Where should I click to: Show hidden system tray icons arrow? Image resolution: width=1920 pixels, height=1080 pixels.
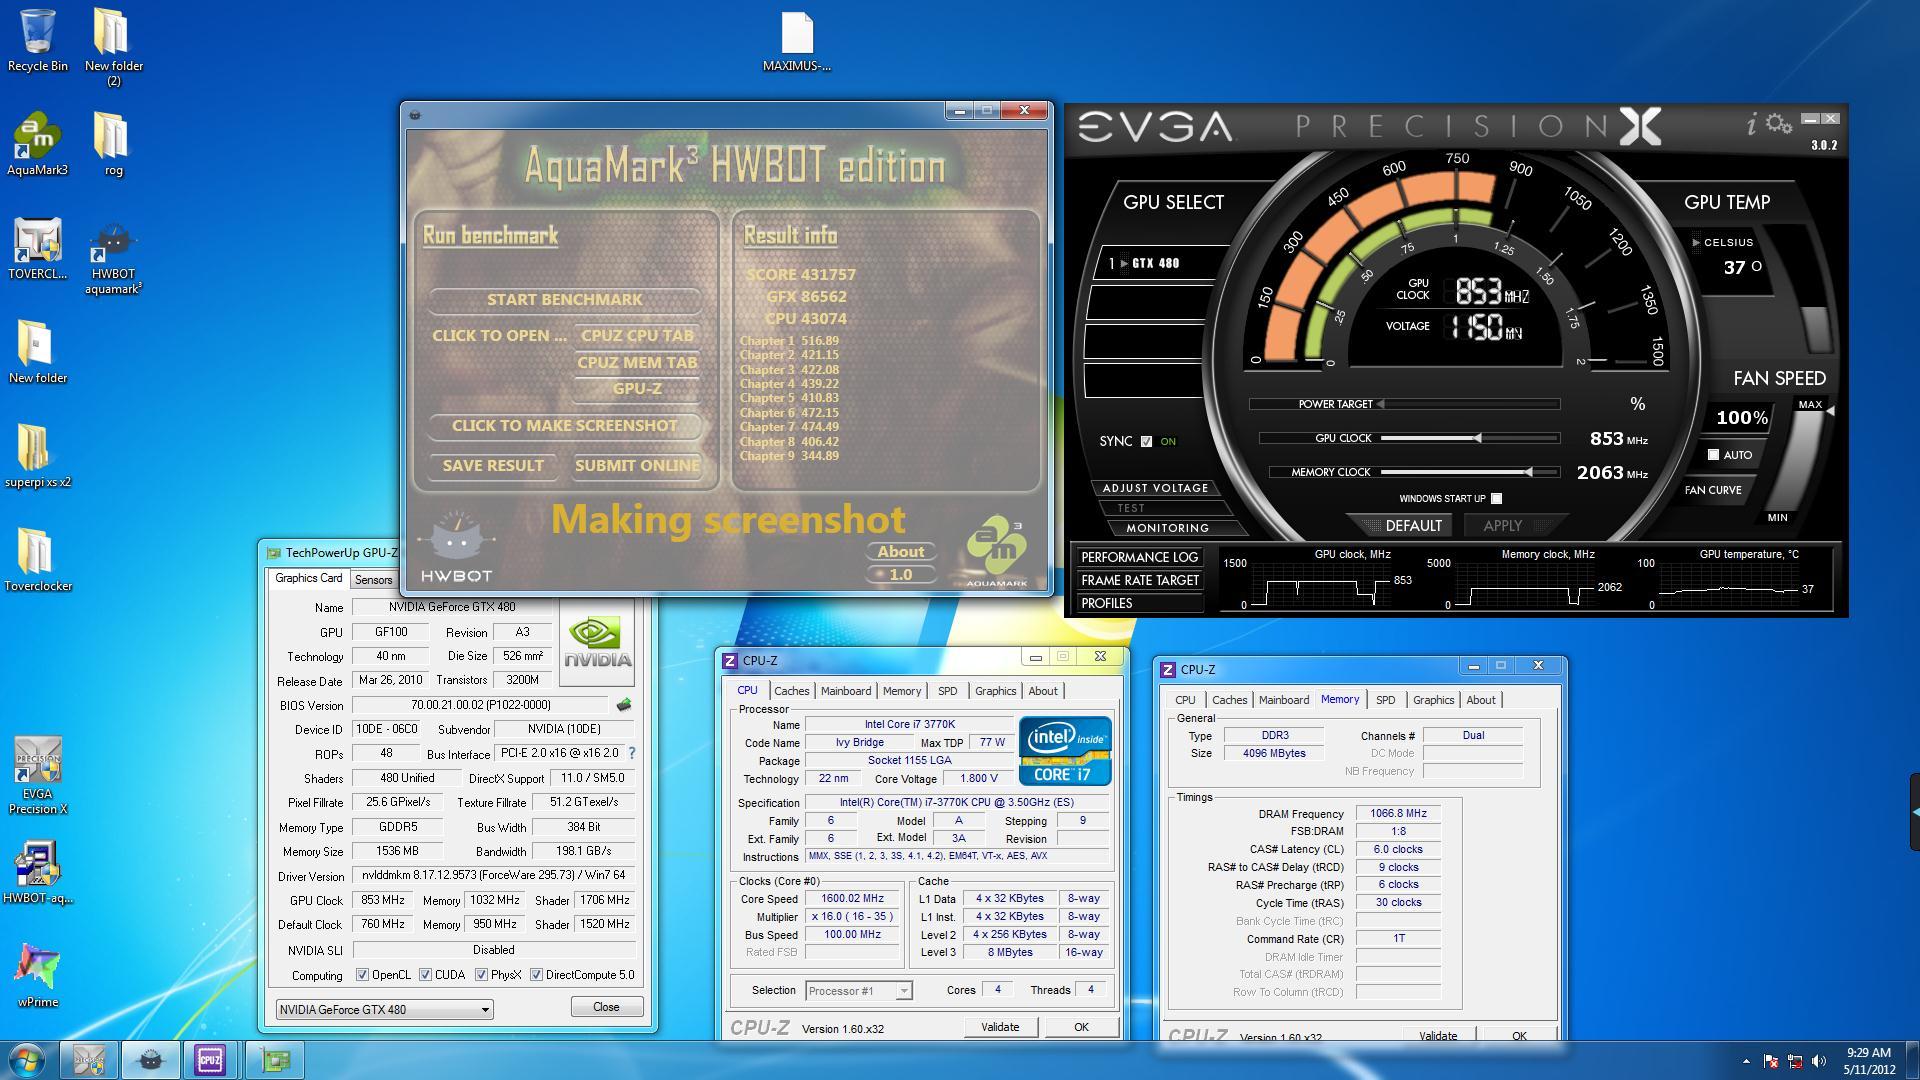(x=1746, y=1061)
